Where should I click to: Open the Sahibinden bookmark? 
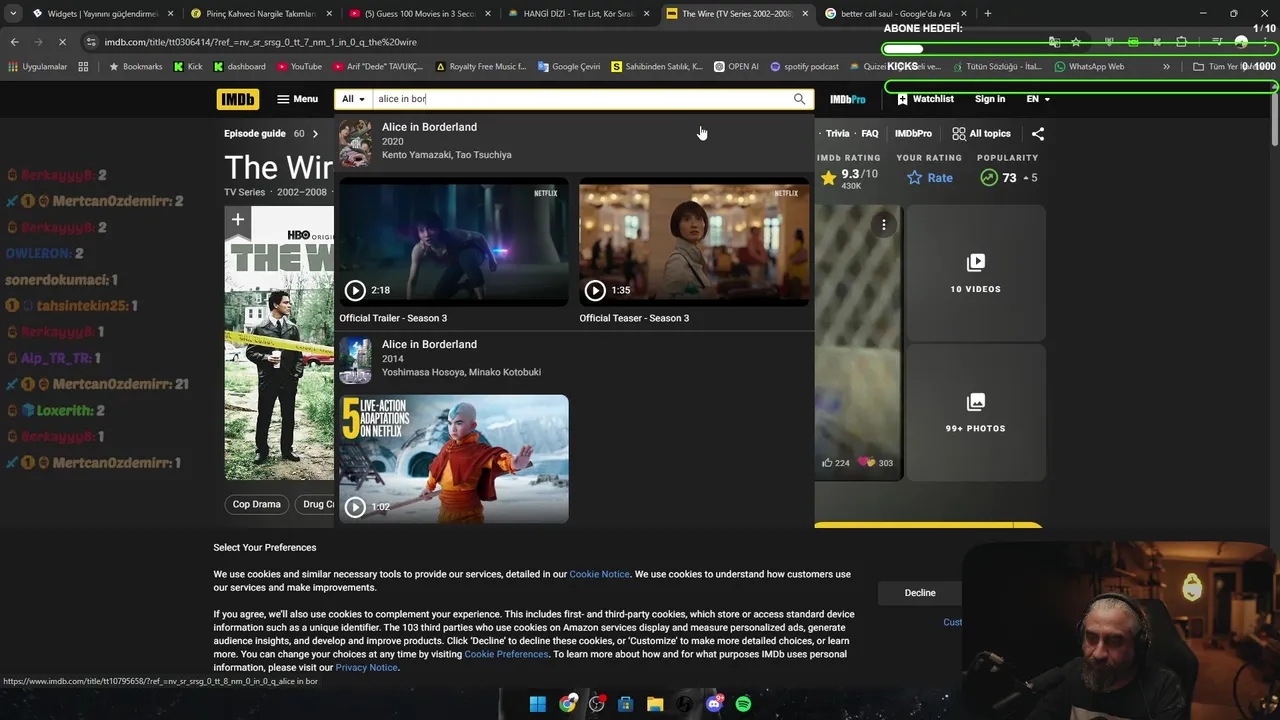click(657, 66)
